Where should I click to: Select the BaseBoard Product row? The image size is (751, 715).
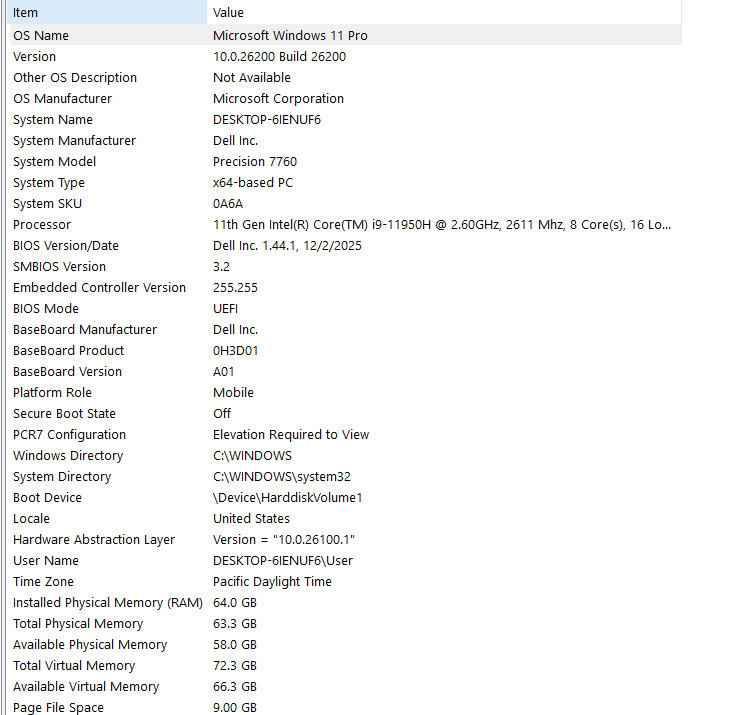pyautogui.click(x=346, y=351)
